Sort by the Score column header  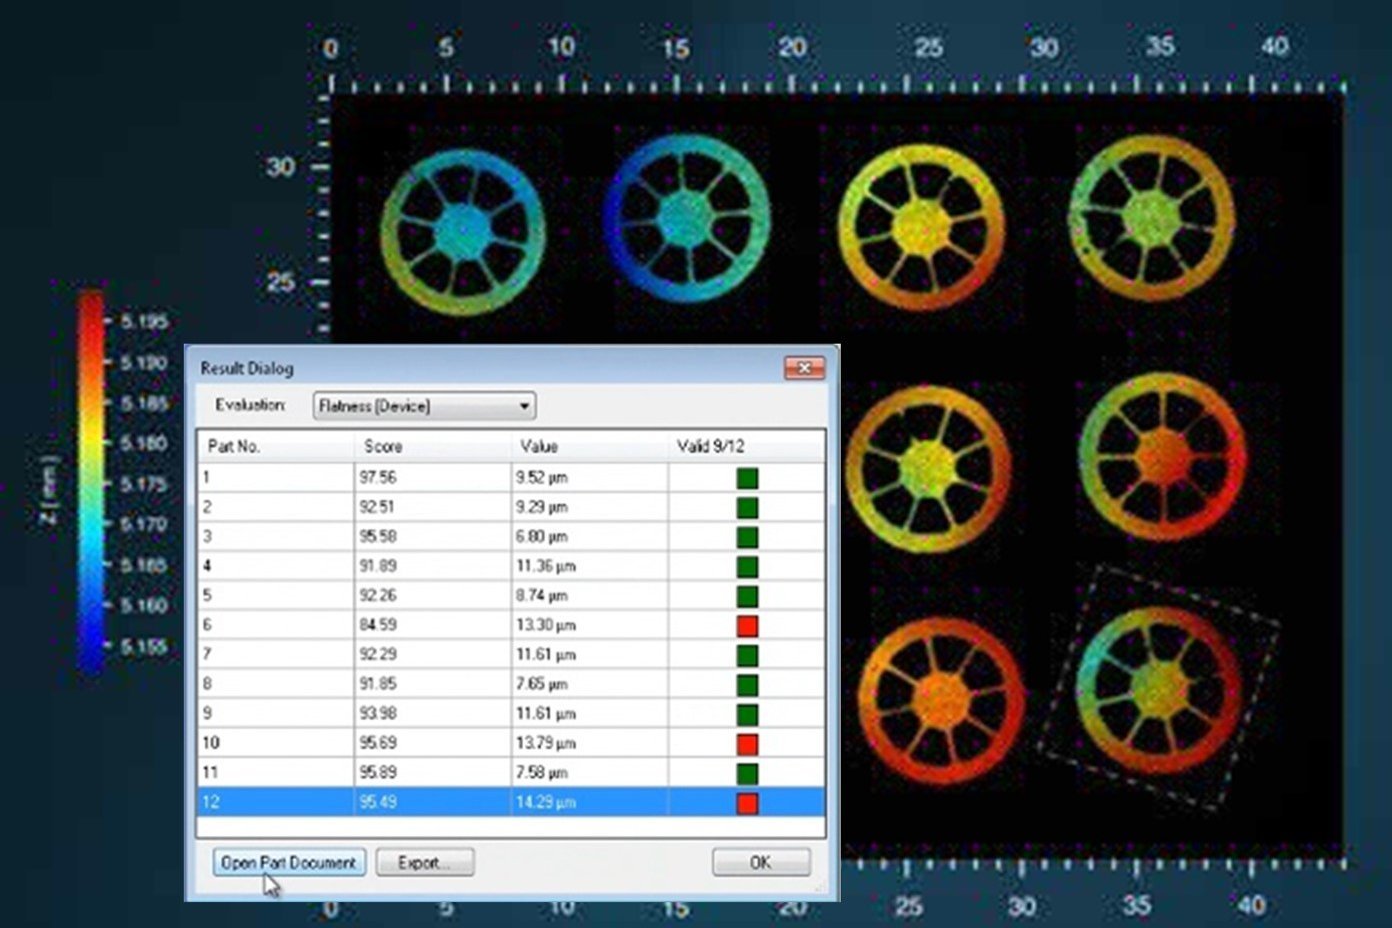tap(432, 446)
